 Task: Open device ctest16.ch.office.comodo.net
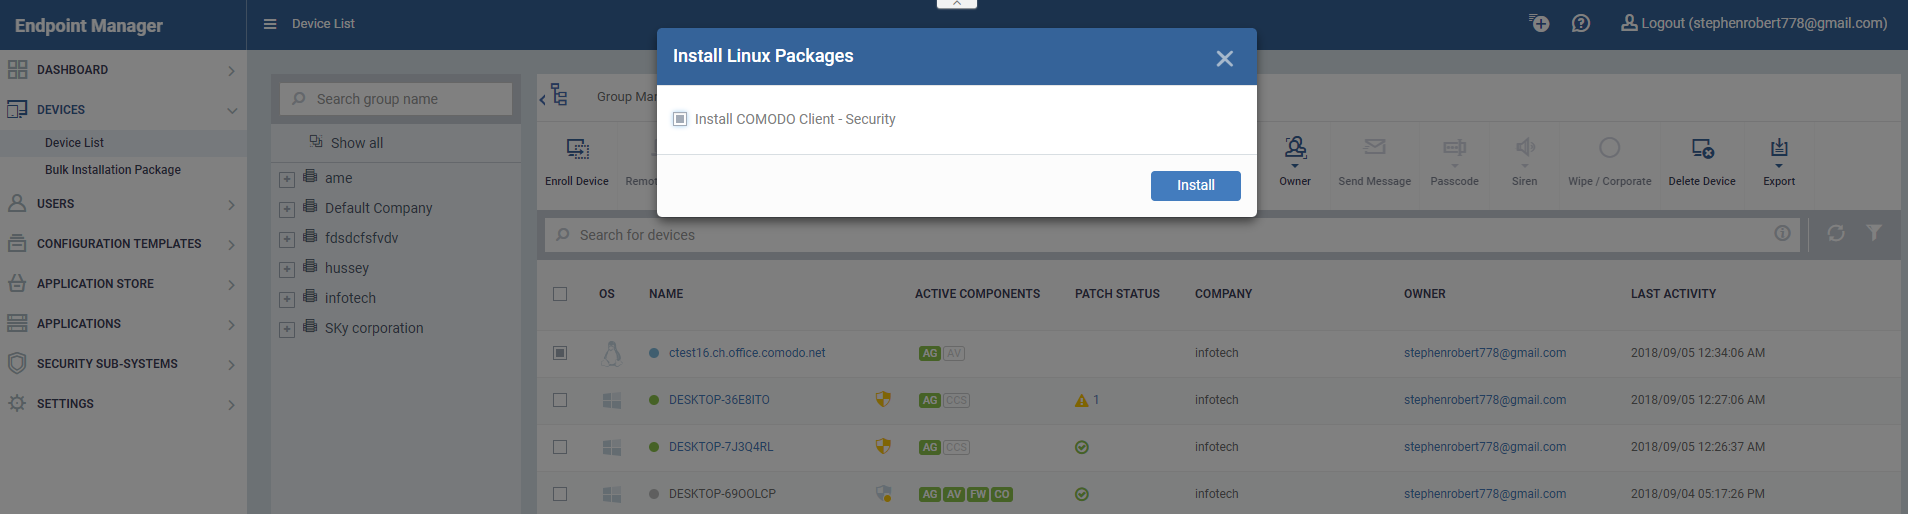[747, 353]
